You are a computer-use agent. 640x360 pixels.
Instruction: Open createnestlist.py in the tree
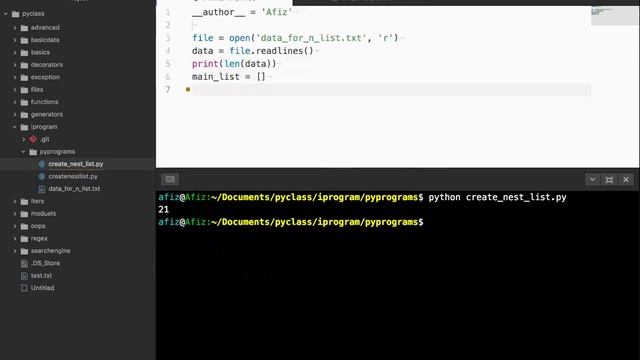pyautogui.click(x=73, y=176)
